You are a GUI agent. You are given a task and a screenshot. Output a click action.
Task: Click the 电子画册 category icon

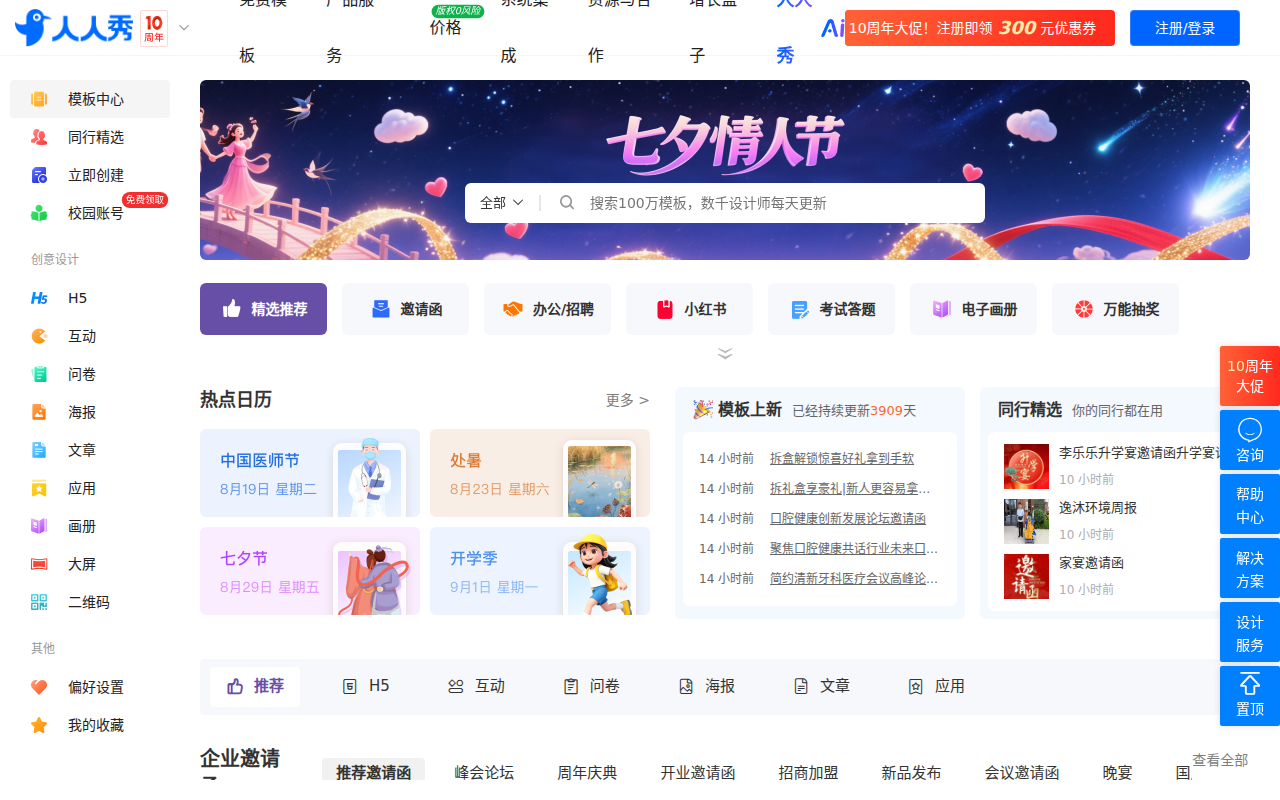(x=942, y=309)
